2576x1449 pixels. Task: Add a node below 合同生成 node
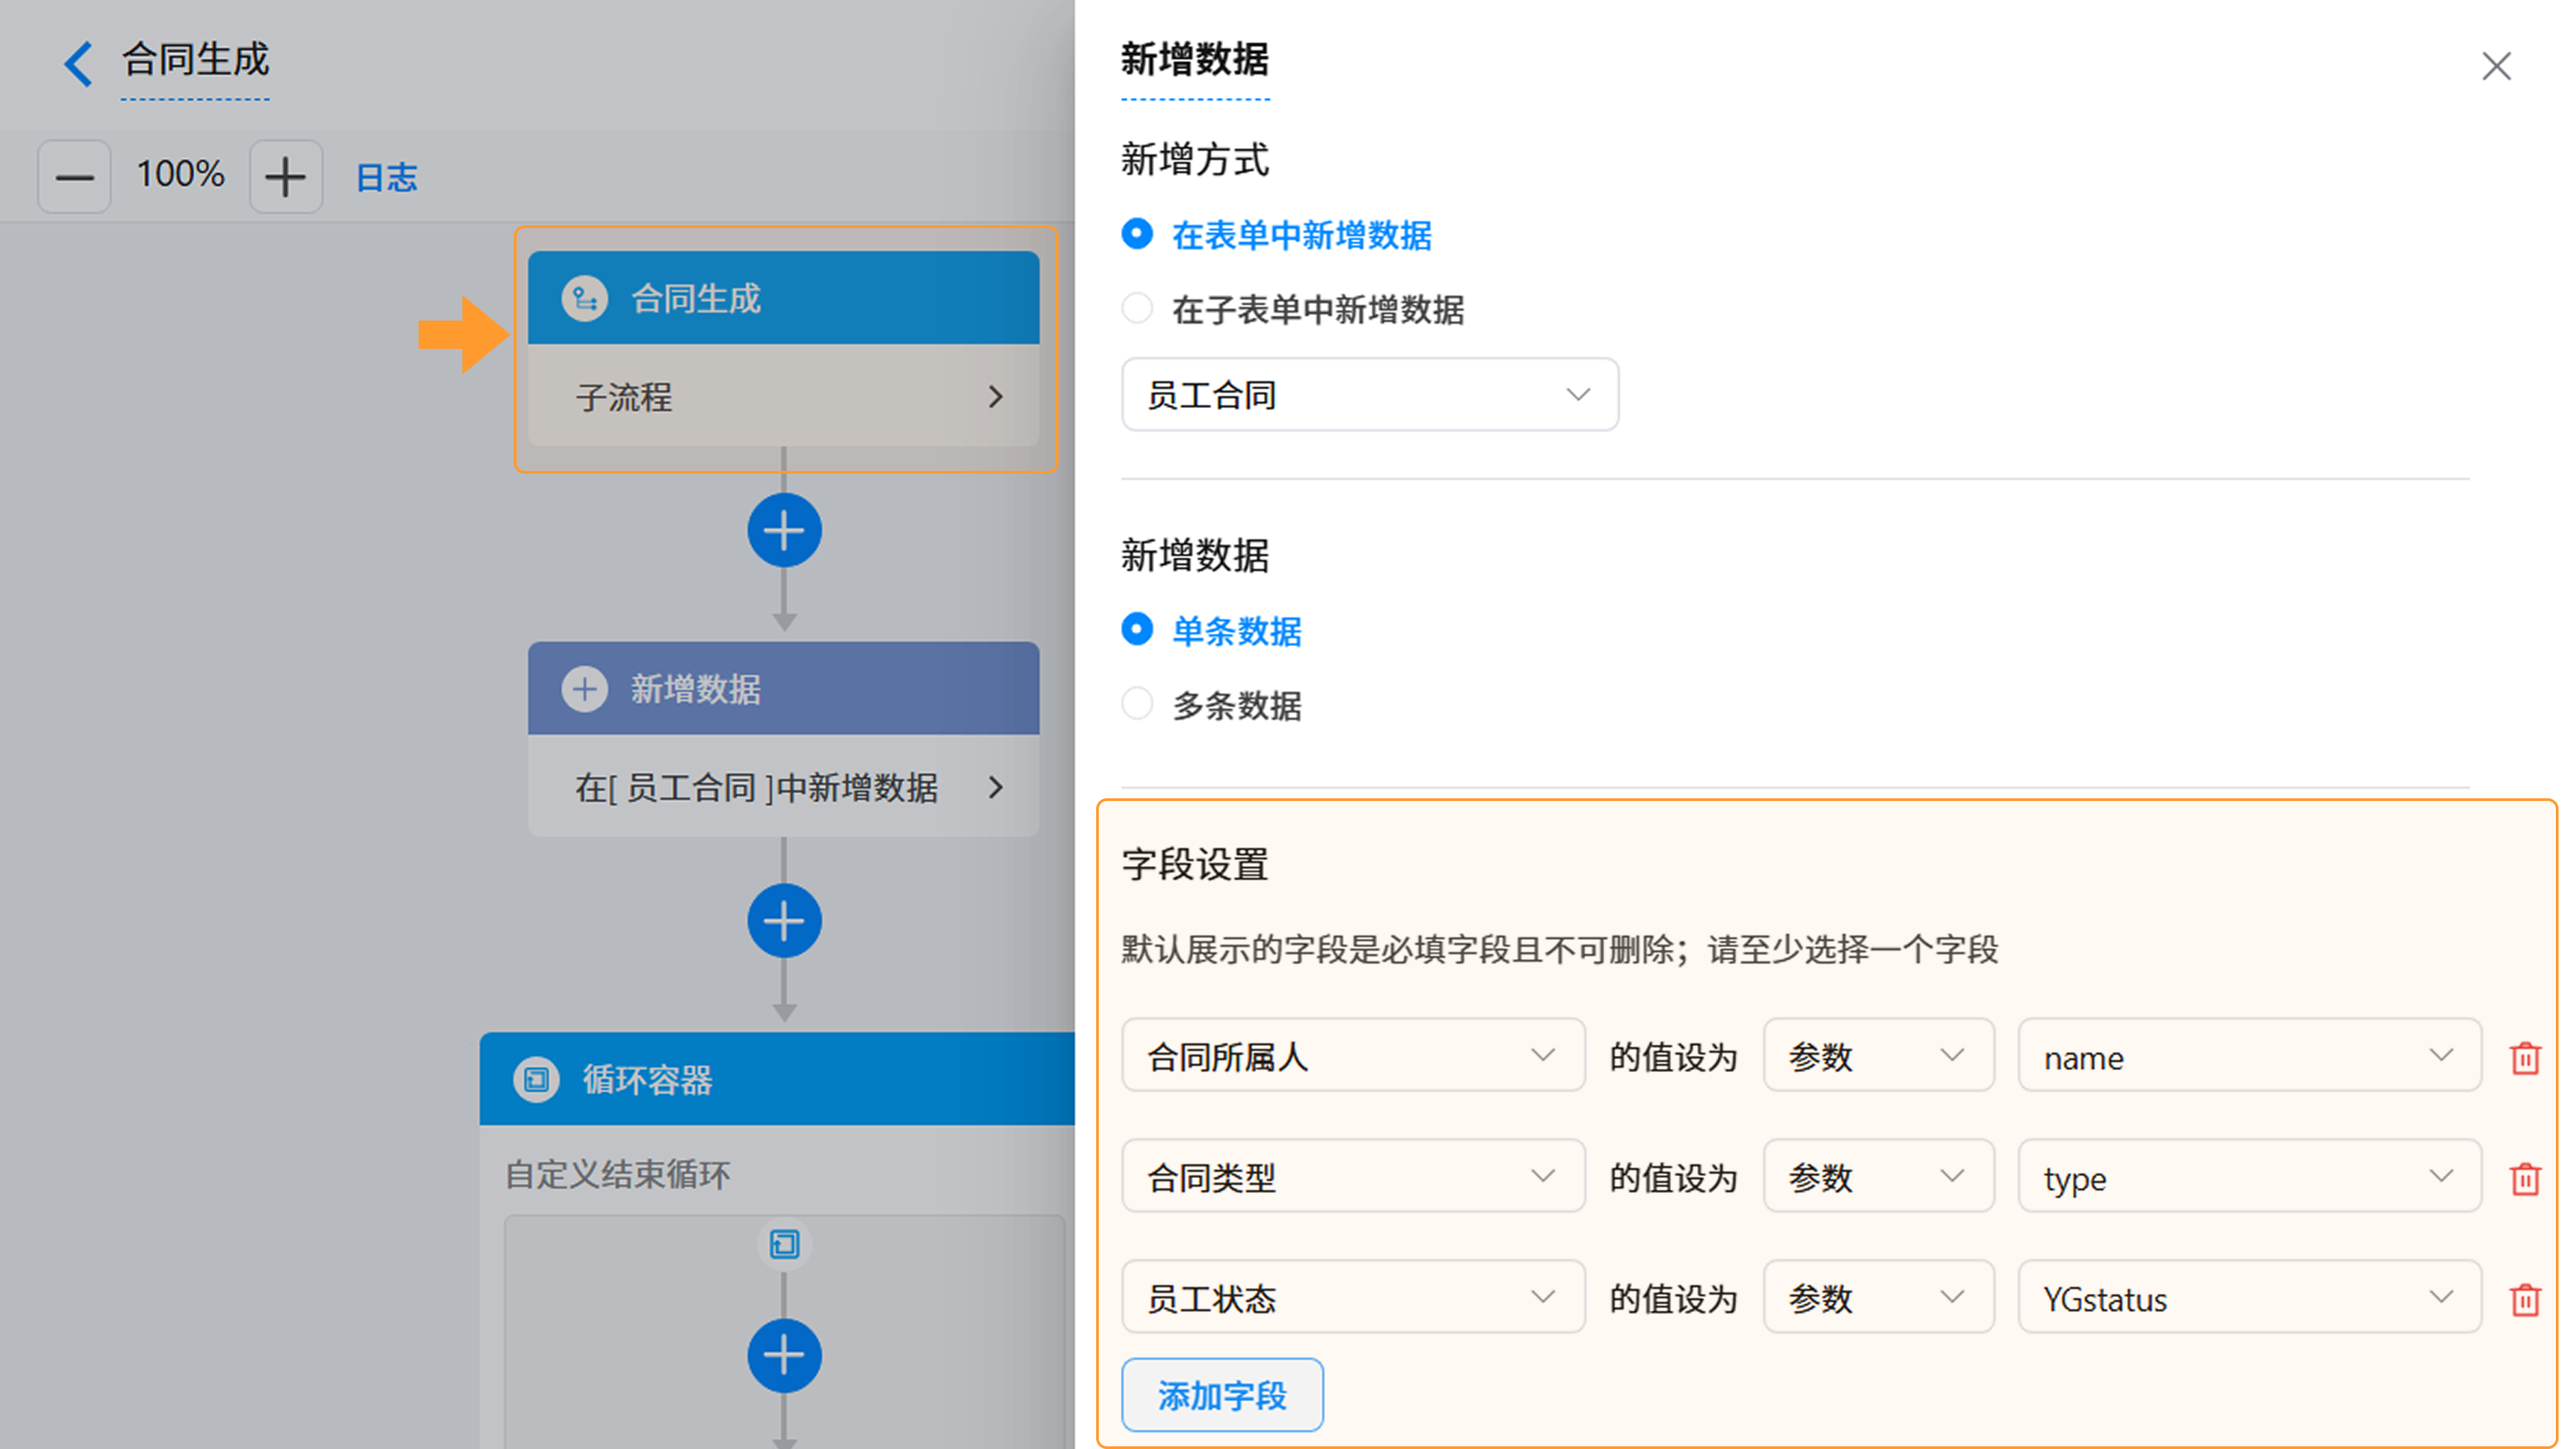tap(784, 530)
